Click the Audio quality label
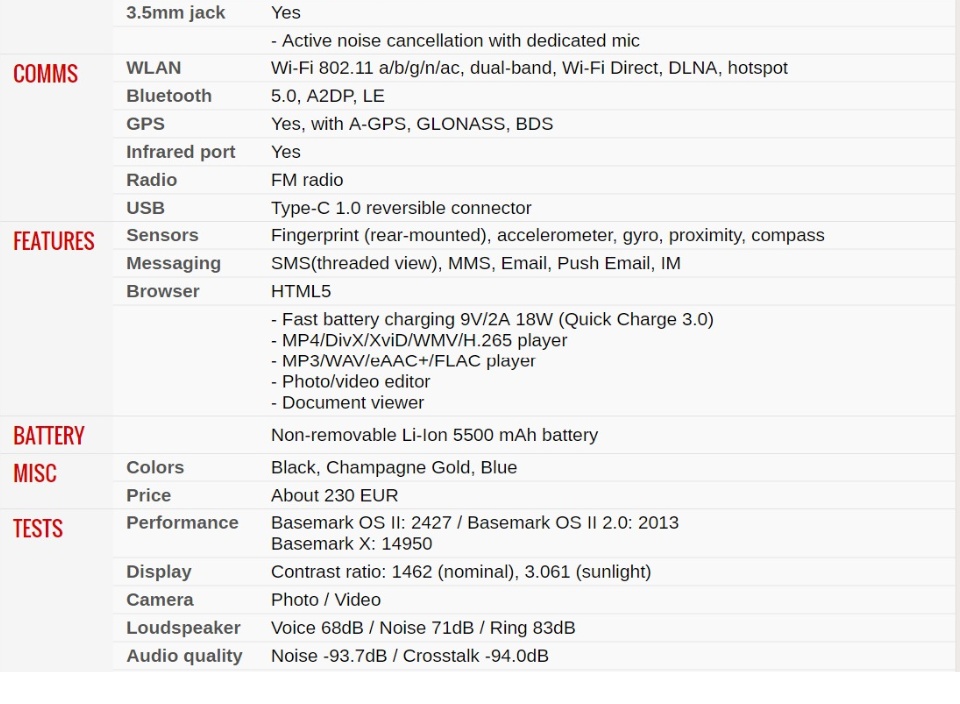This screenshot has width=960, height=704. click(x=184, y=656)
